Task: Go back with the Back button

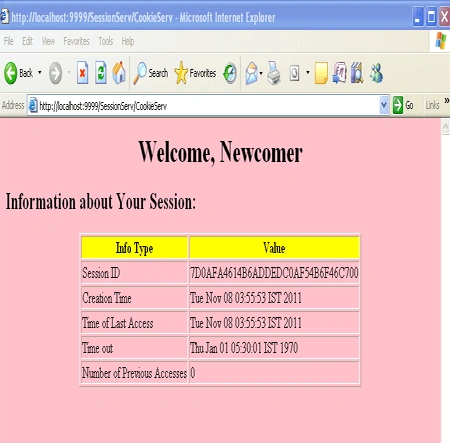Action: tap(18, 73)
